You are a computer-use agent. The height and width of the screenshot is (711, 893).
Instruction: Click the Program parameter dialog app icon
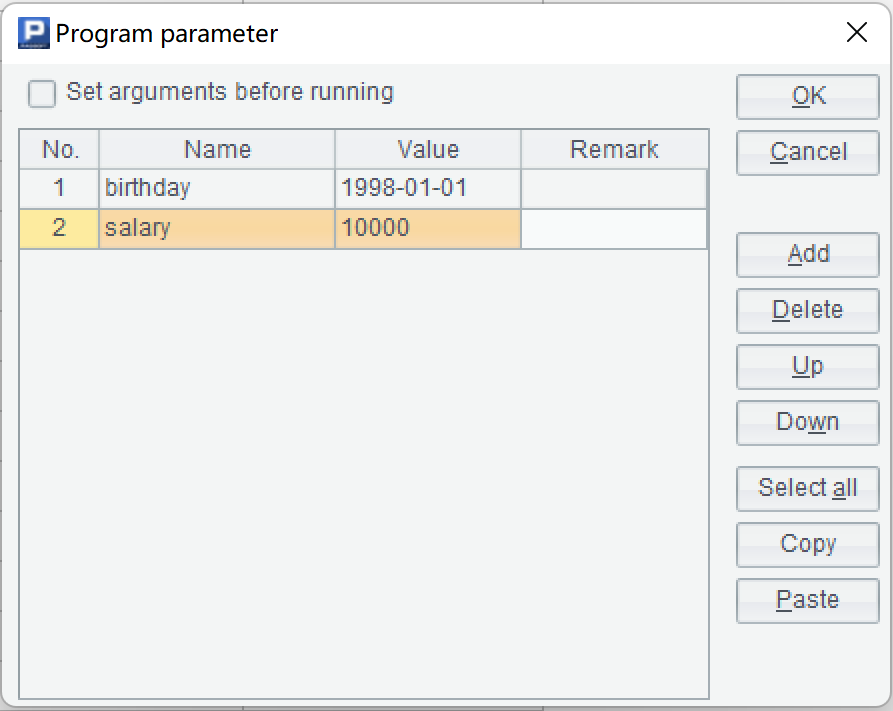[35, 34]
